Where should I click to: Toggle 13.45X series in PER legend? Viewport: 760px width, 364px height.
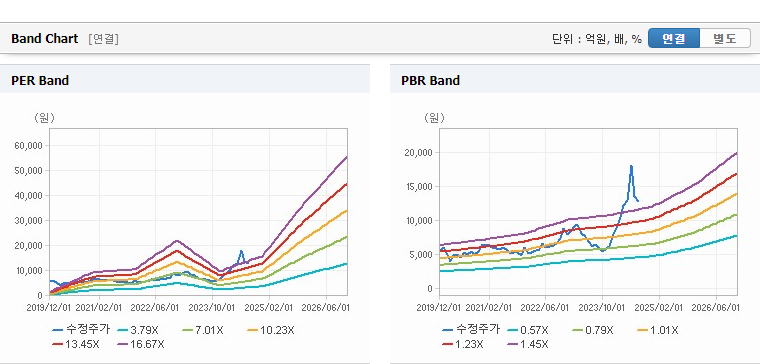(76, 344)
